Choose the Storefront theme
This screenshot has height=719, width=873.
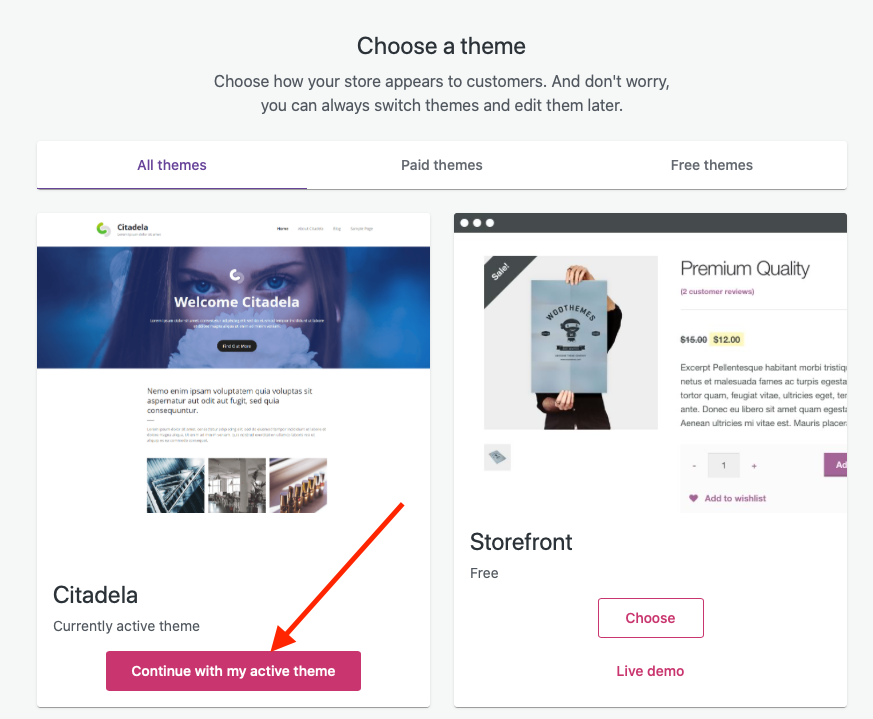tap(650, 618)
